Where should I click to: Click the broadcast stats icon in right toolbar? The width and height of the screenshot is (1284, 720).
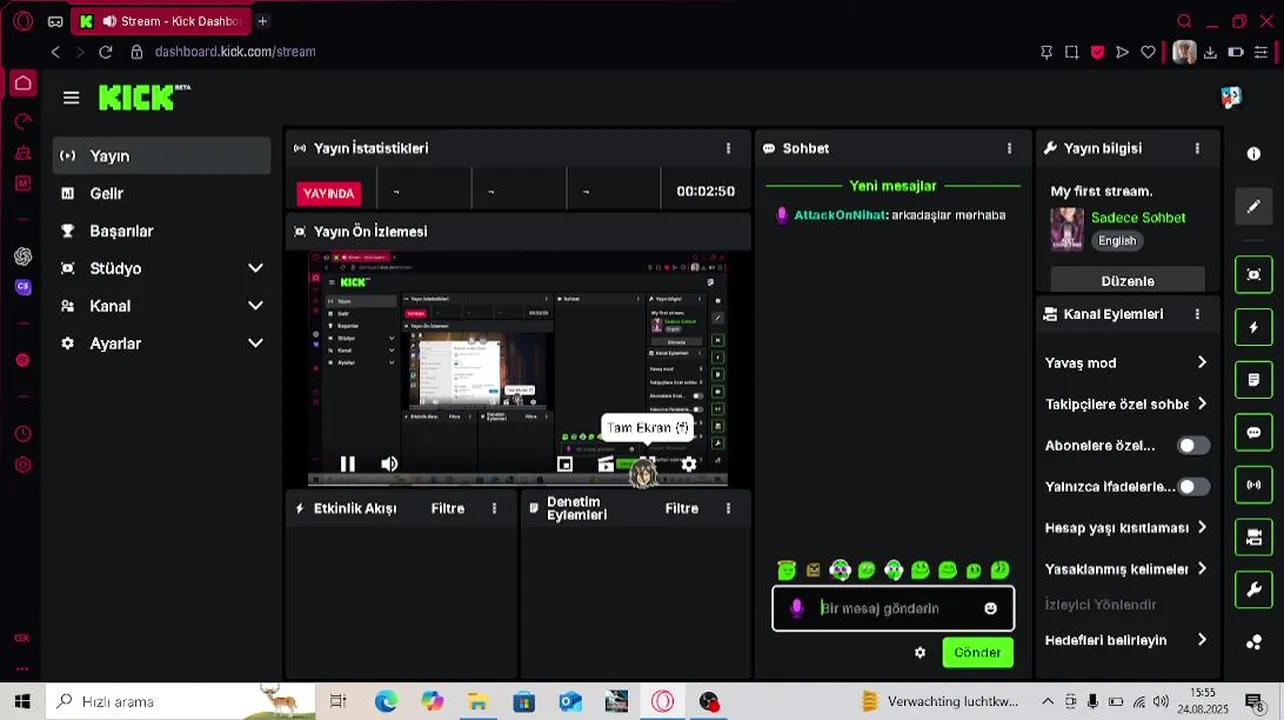click(1254, 485)
